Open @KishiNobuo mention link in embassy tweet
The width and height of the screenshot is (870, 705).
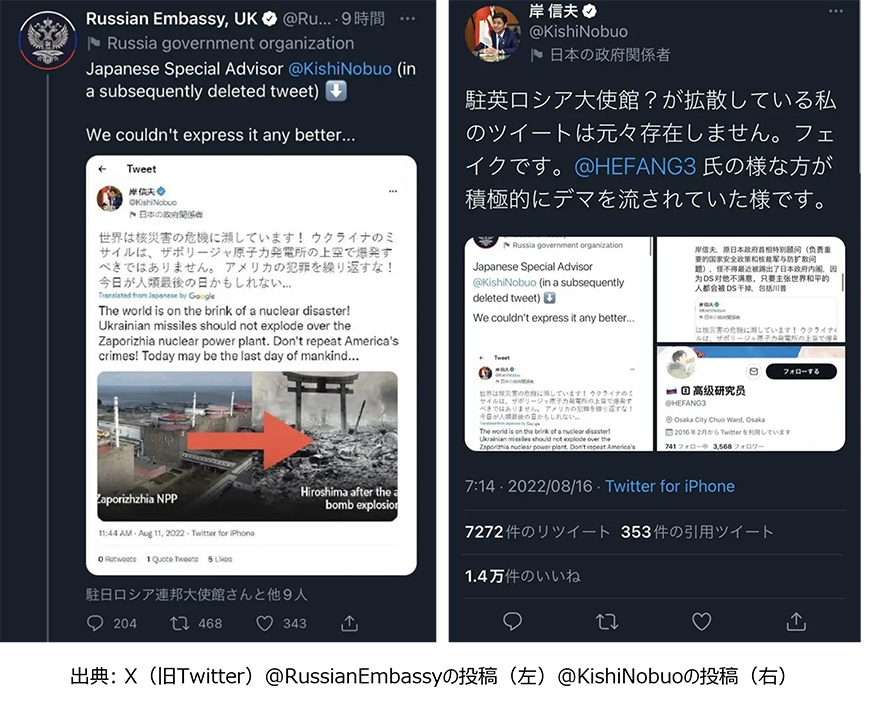tap(340, 69)
